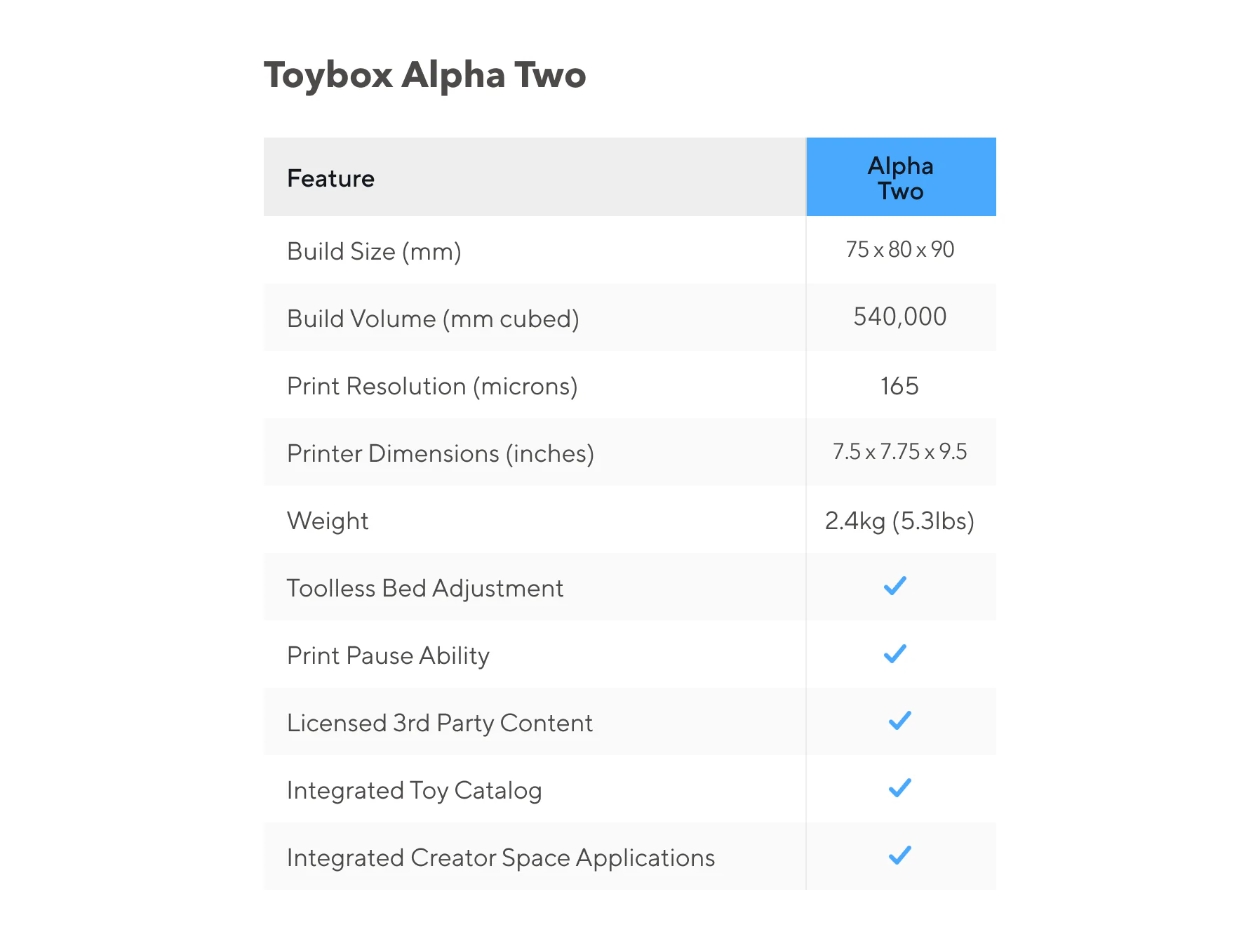Click the 2.4kg (5.3lbs) weight value
The image size is (1260, 946).
(x=900, y=521)
